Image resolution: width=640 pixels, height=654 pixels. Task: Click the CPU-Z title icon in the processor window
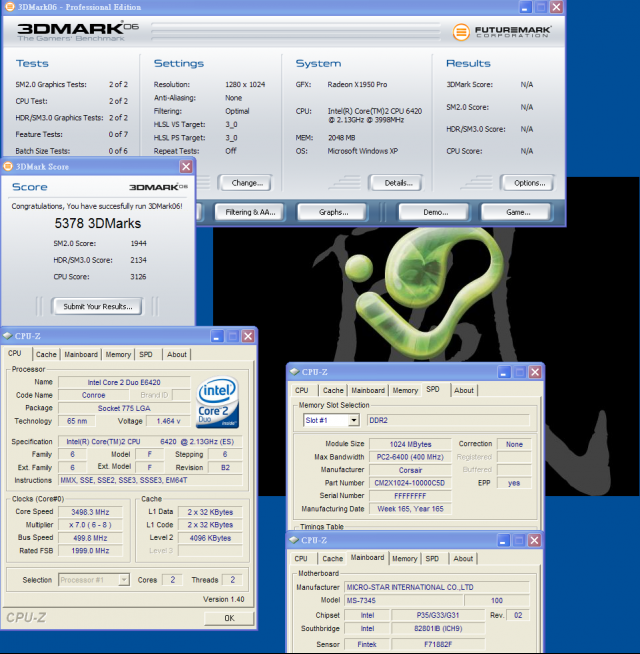(8, 336)
